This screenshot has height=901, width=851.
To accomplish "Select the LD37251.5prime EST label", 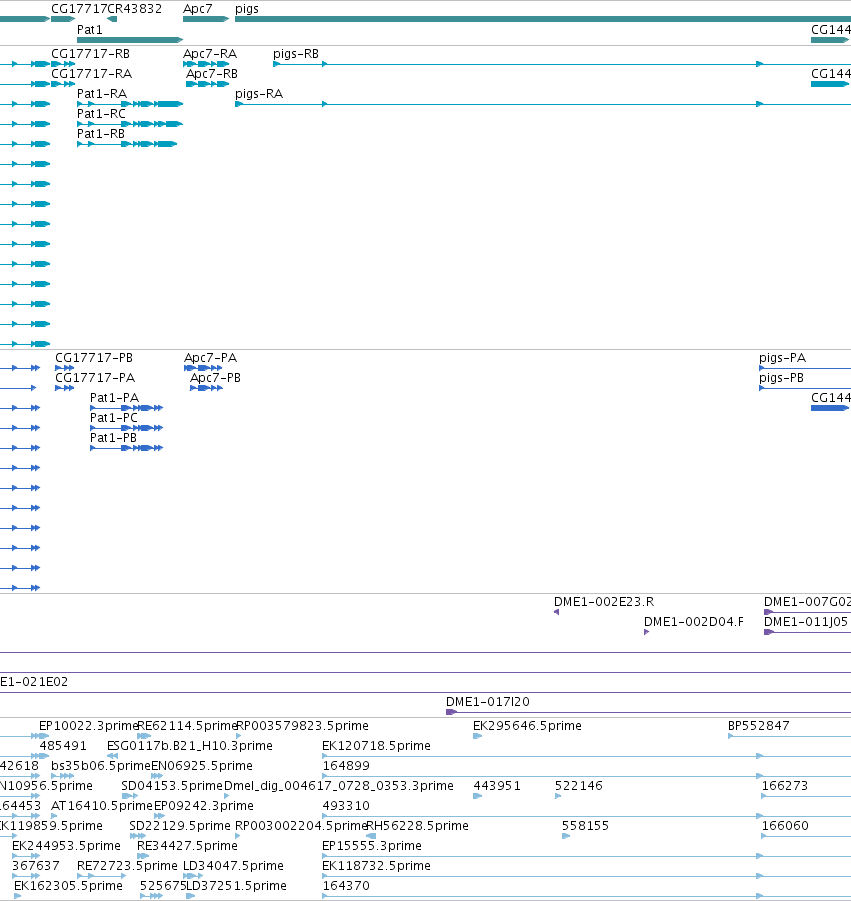I will point(236,885).
